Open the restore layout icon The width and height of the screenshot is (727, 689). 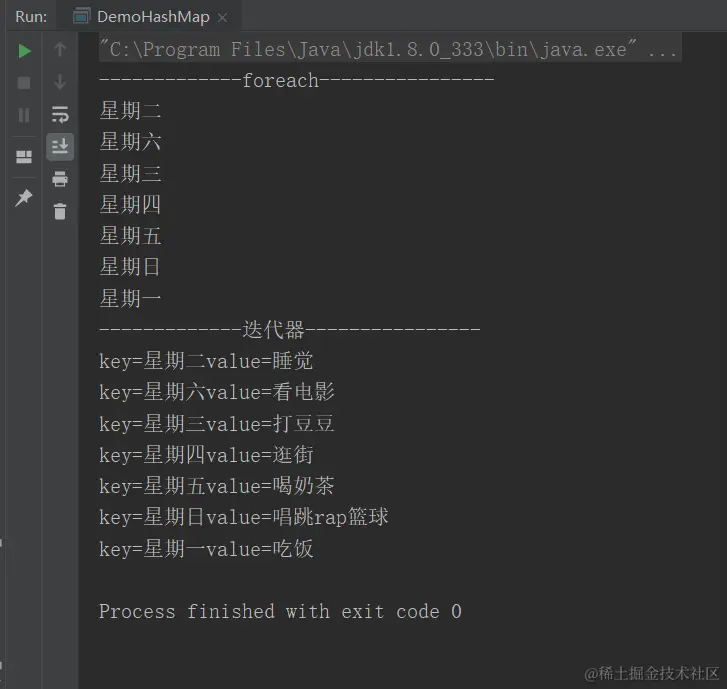pyautogui.click(x=24, y=157)
